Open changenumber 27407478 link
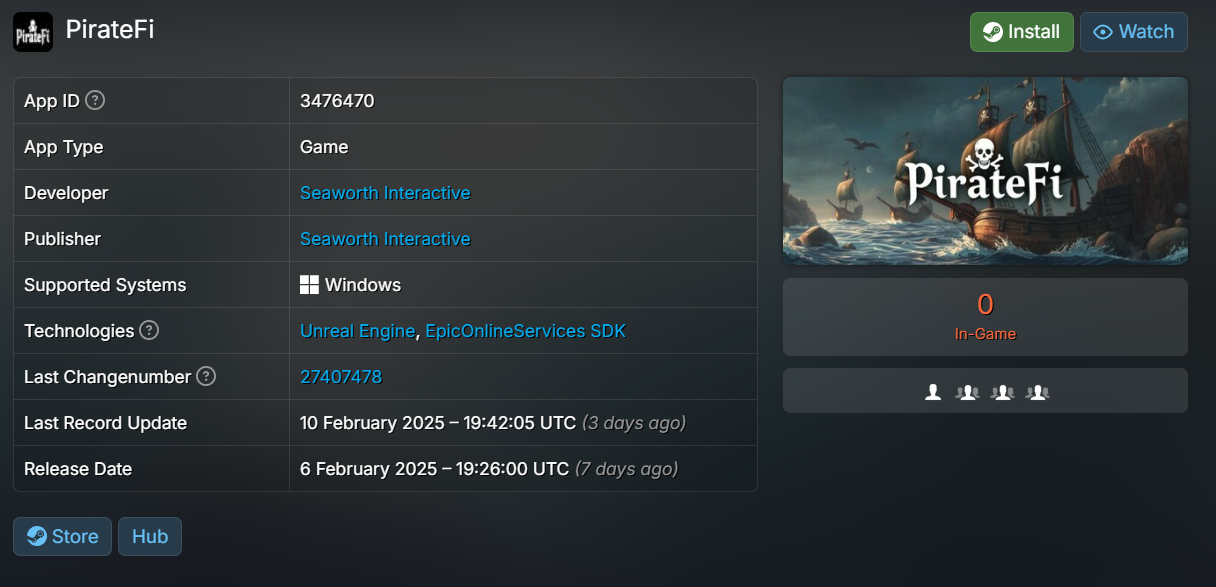This screenshot has width=1216, height=587. point(341,377)
